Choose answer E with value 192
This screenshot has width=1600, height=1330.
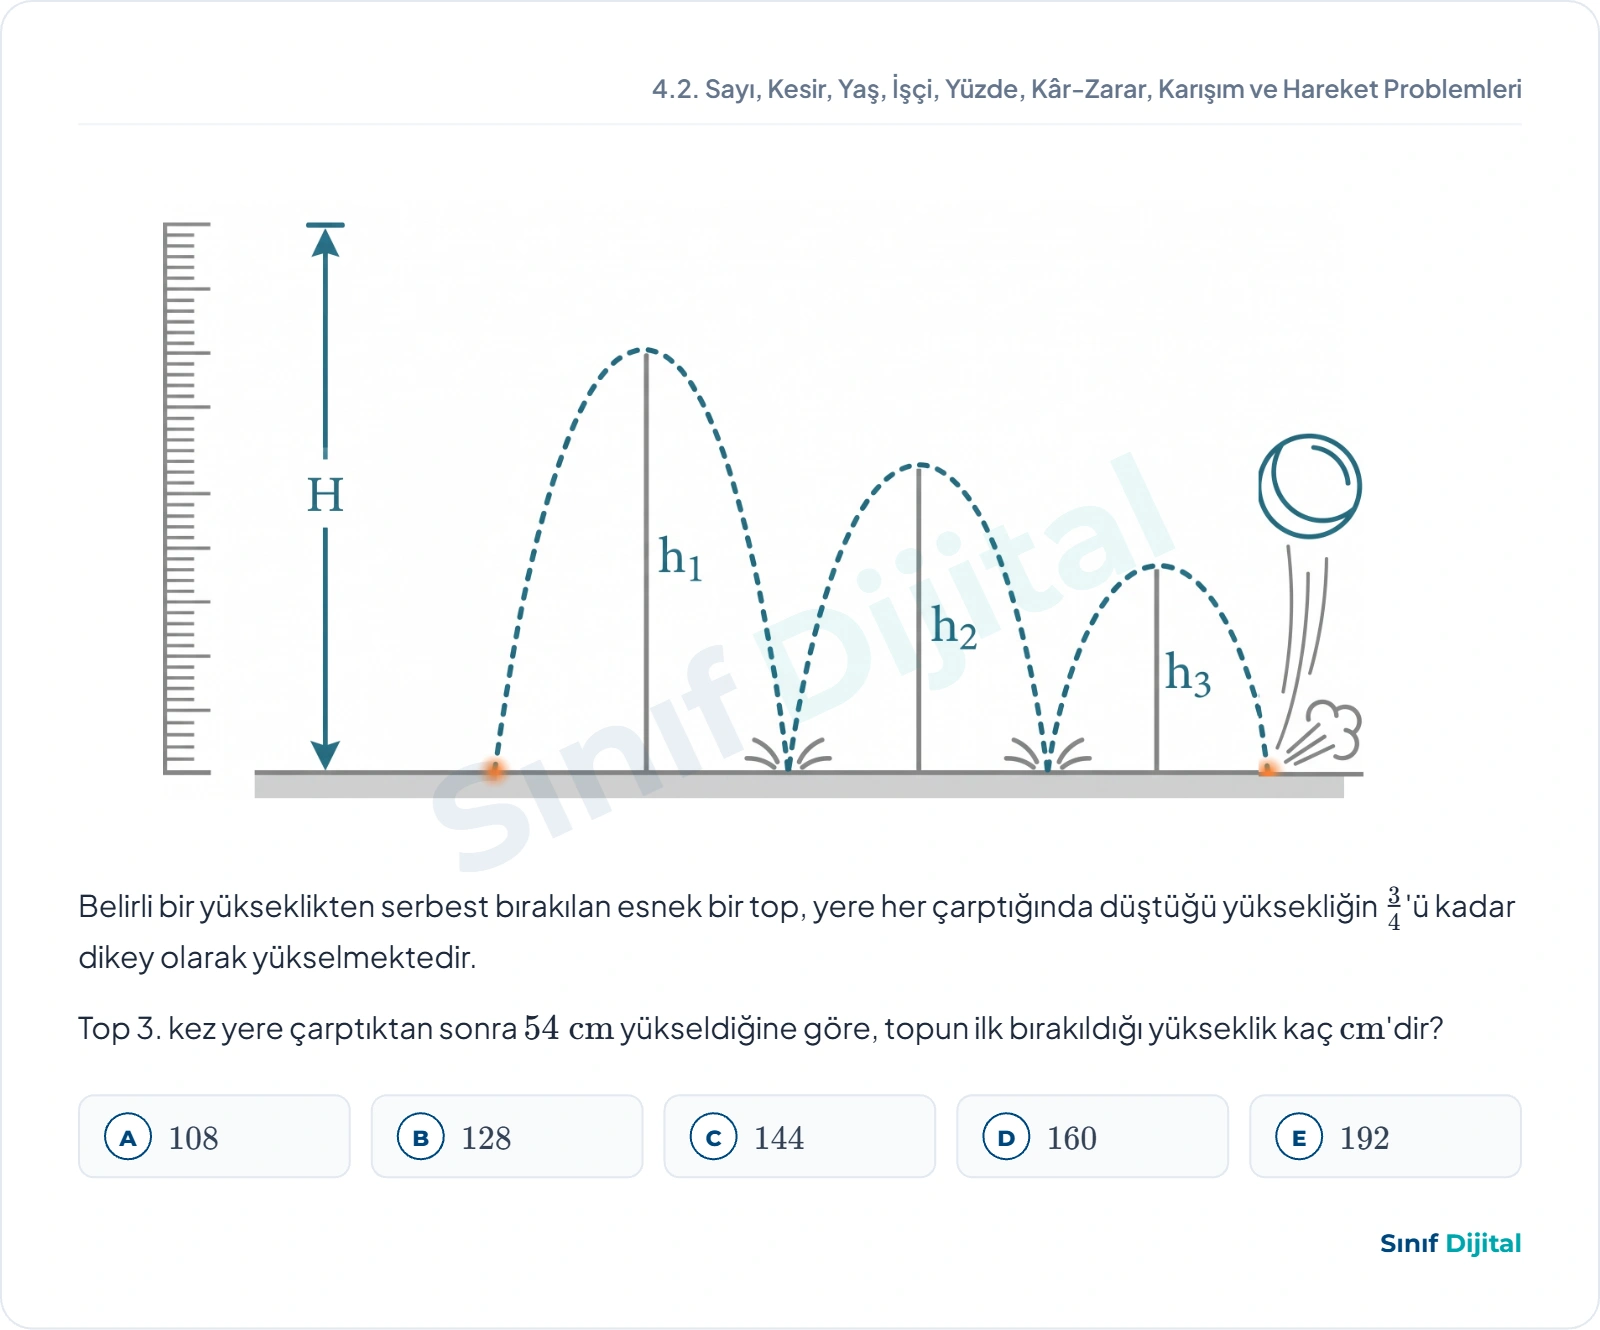point(1385,1136)
